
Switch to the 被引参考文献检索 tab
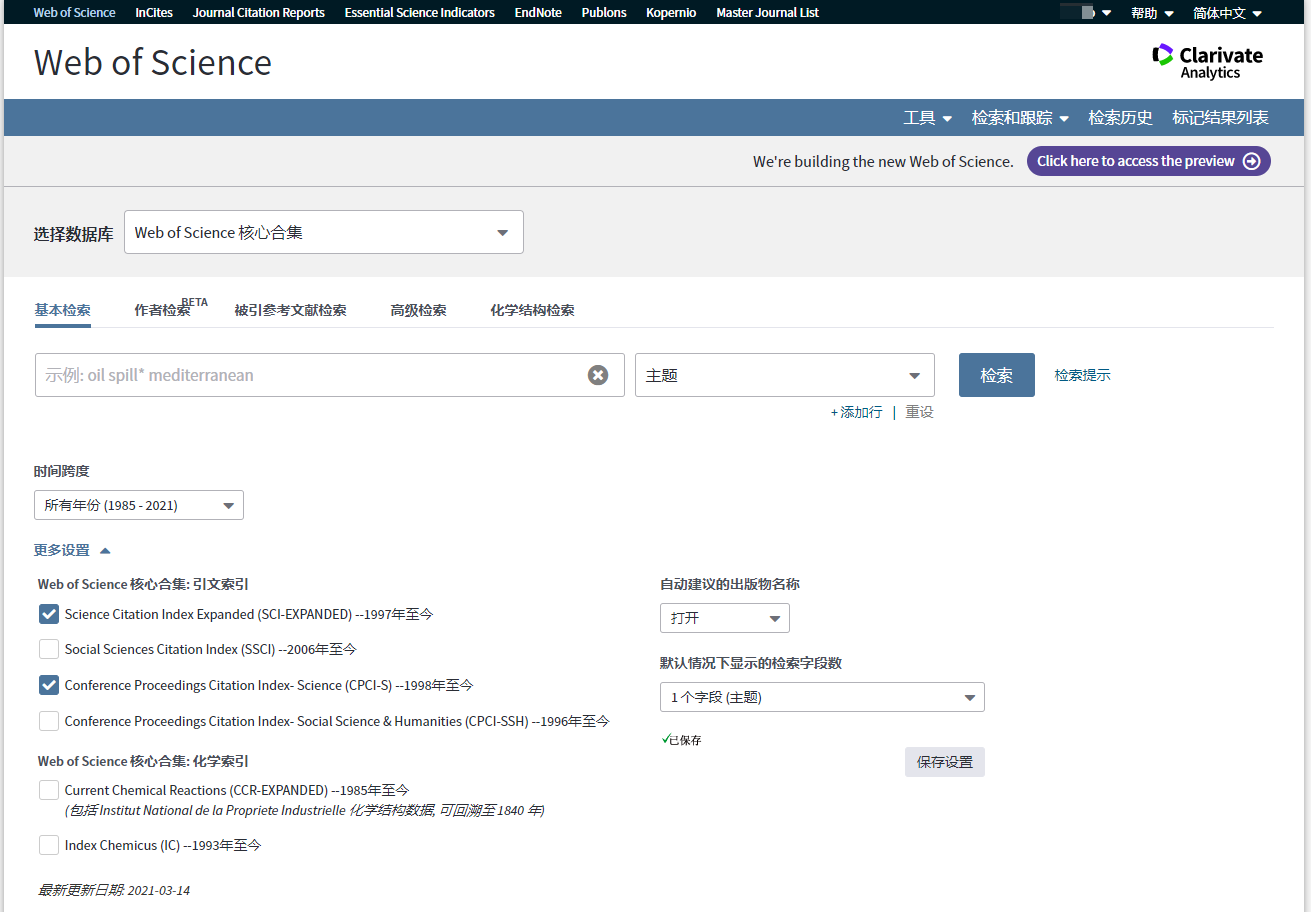291,310
